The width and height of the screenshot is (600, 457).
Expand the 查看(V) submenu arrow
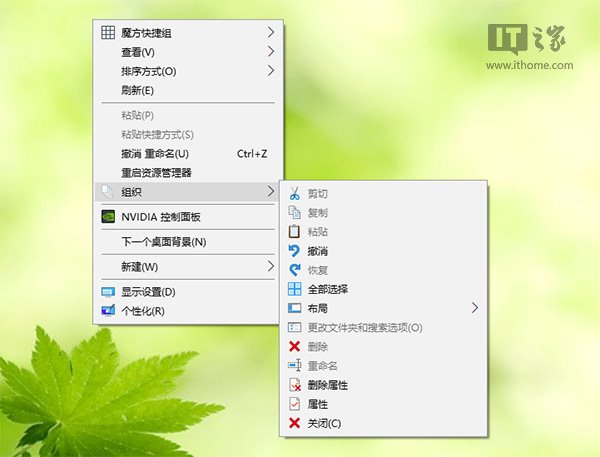pos(271,52)
